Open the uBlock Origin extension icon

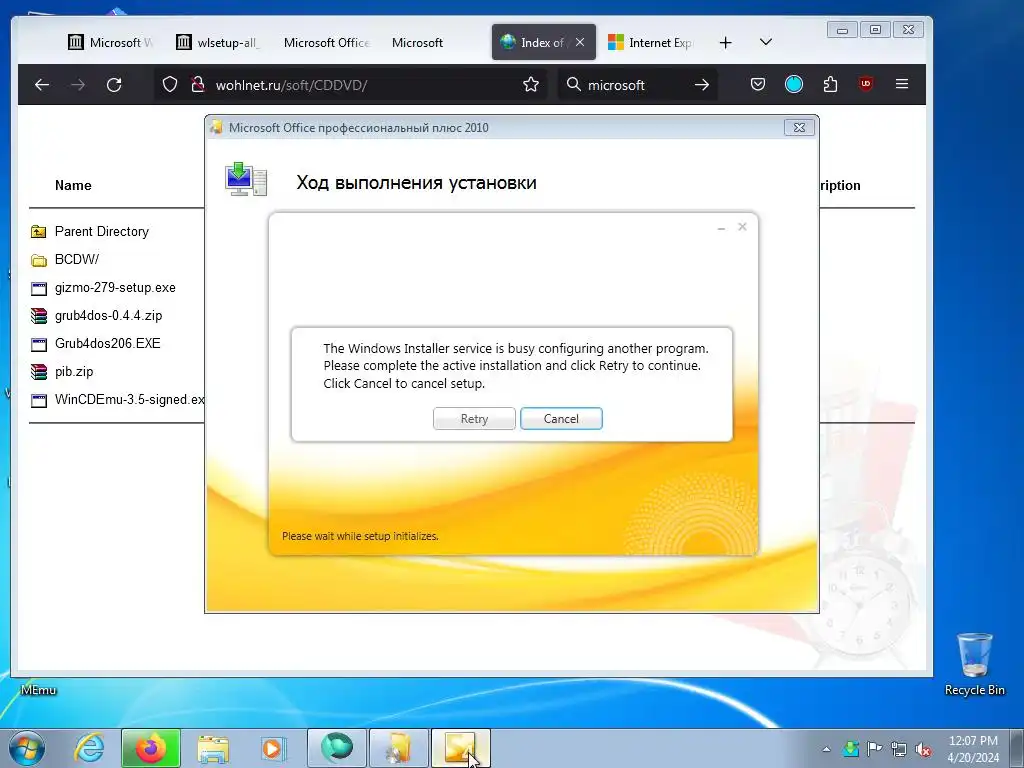click(866, 84)
